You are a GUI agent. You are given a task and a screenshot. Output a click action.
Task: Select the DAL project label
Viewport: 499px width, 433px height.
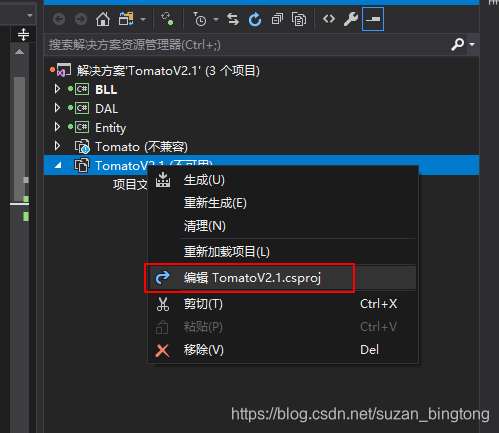point(107,109)
